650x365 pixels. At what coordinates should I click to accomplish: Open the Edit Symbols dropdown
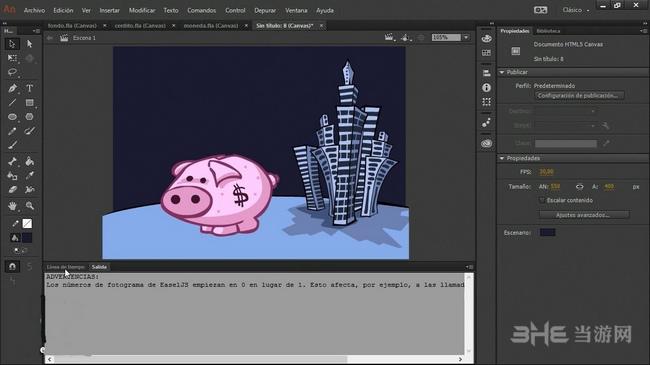tap(406, 38)
